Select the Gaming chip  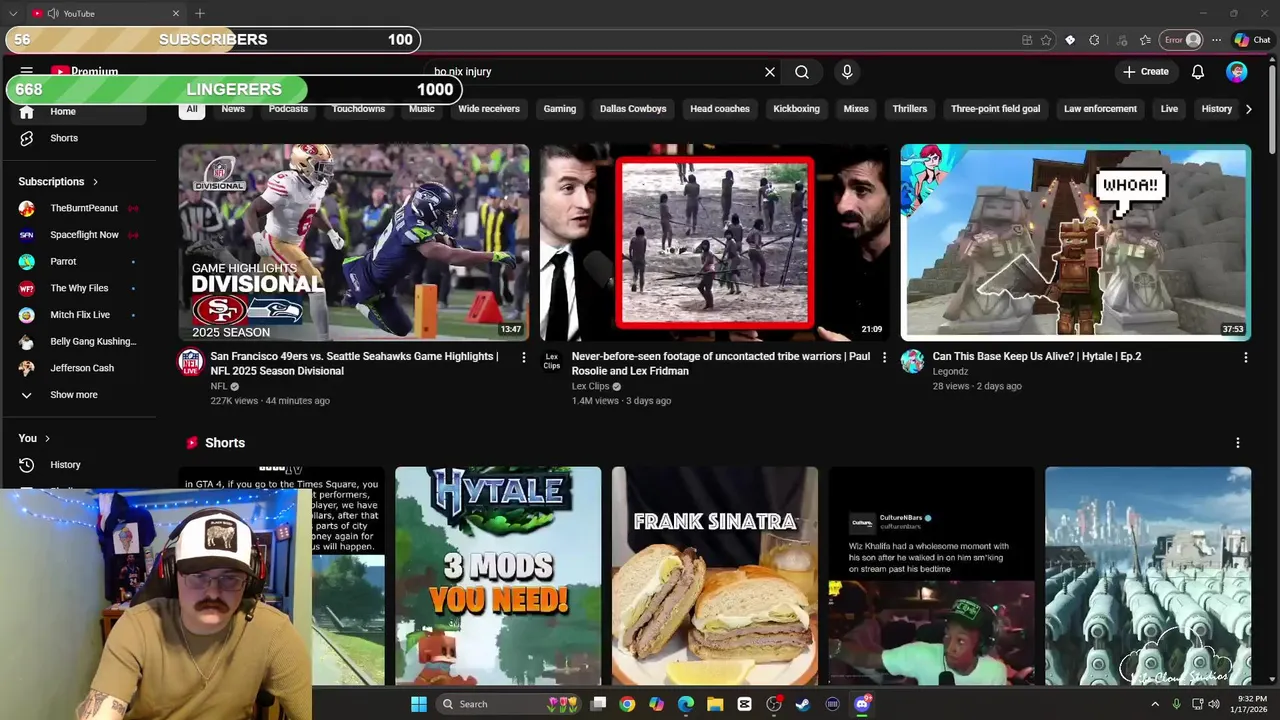coord(560,109)
